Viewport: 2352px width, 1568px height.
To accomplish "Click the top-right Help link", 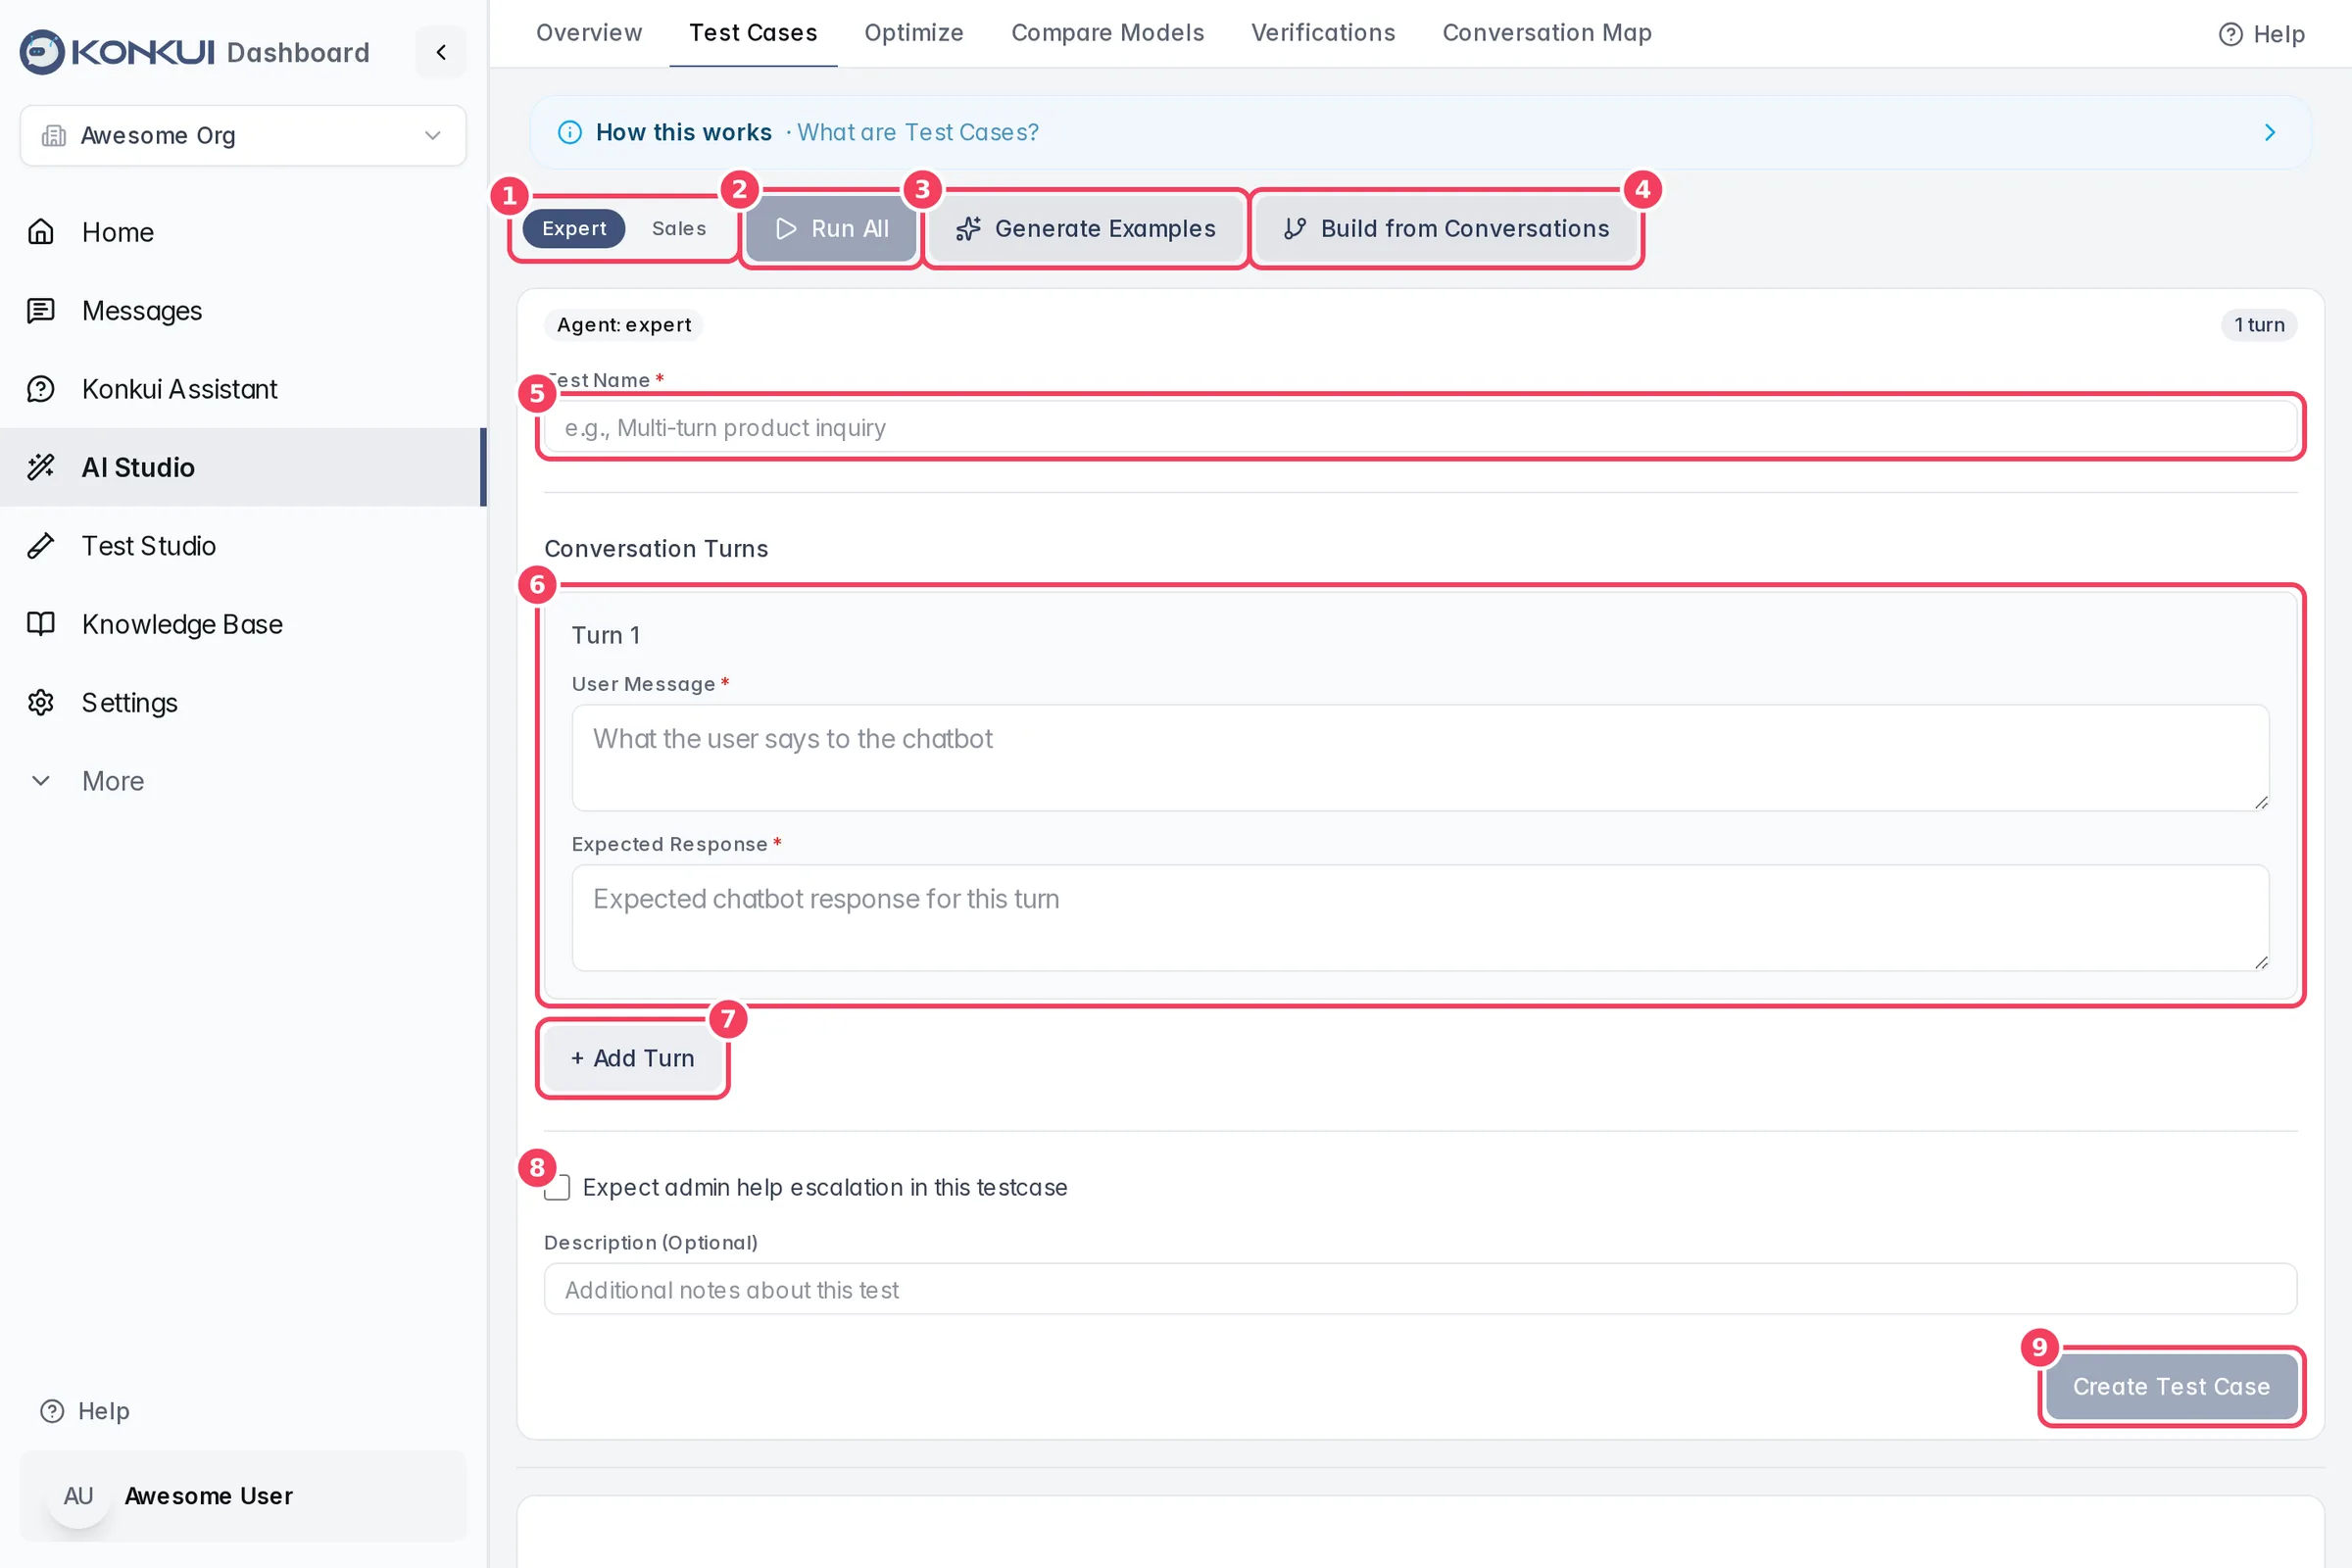I will pos(2262,35).
